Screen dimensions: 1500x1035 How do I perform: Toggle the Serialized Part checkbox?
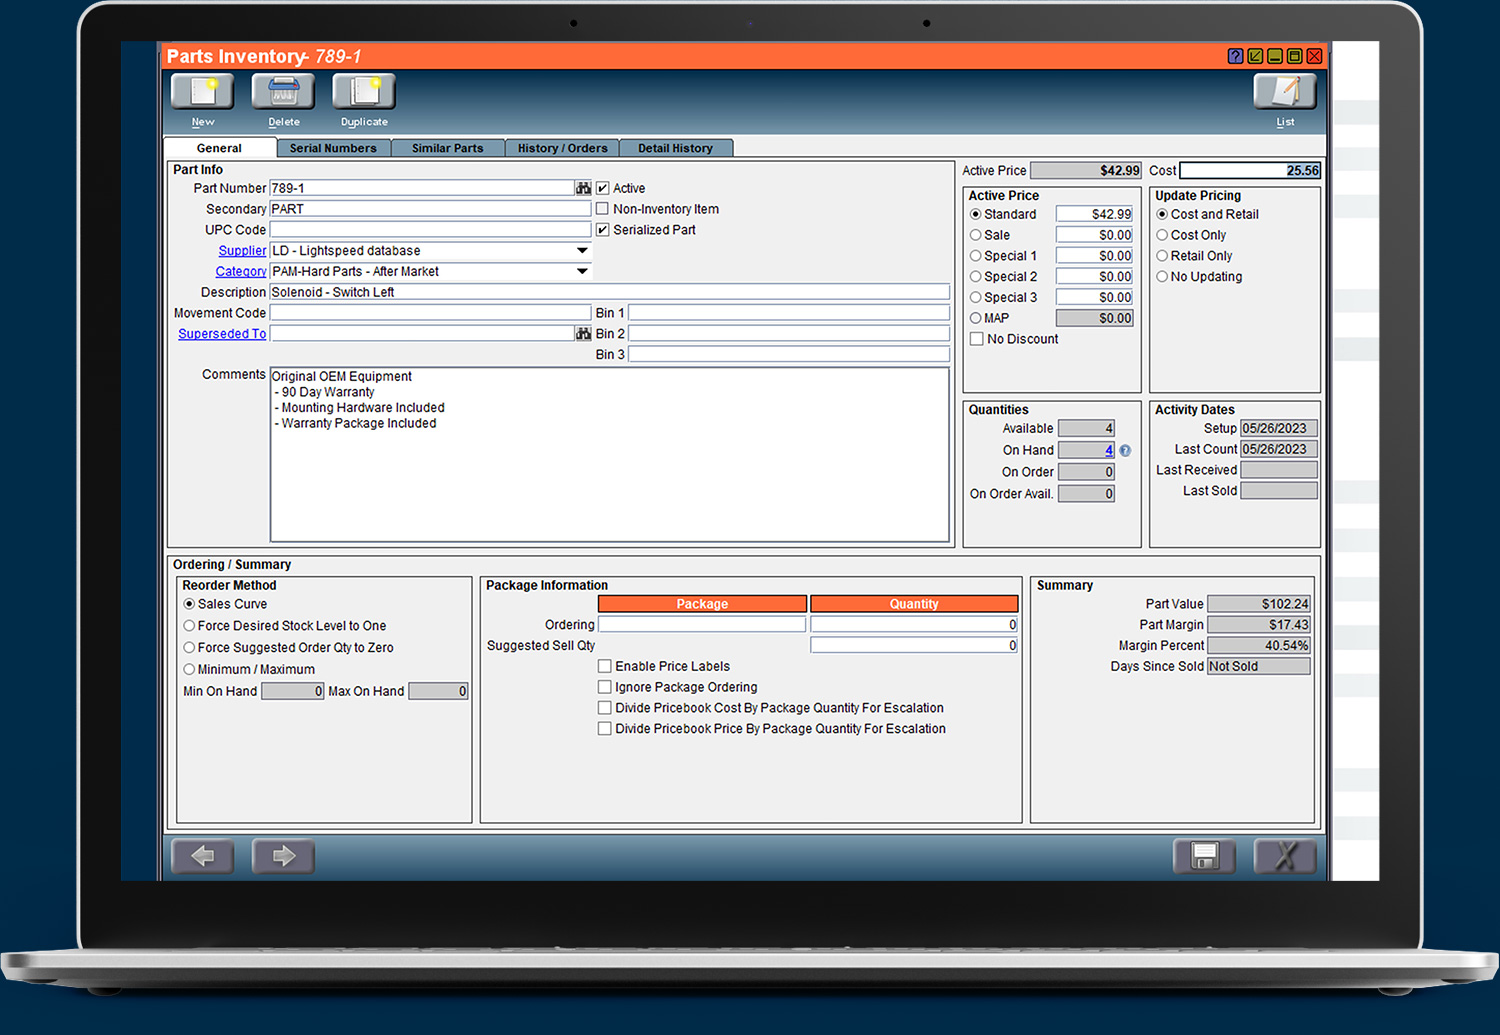[x=603, y=230]
